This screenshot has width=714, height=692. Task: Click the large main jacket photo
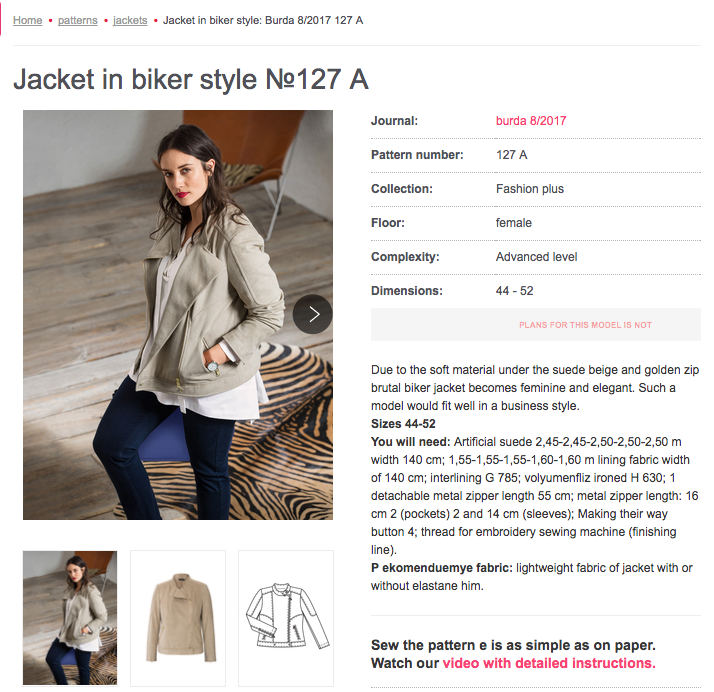pyautogui.click(x=178, y=315)
